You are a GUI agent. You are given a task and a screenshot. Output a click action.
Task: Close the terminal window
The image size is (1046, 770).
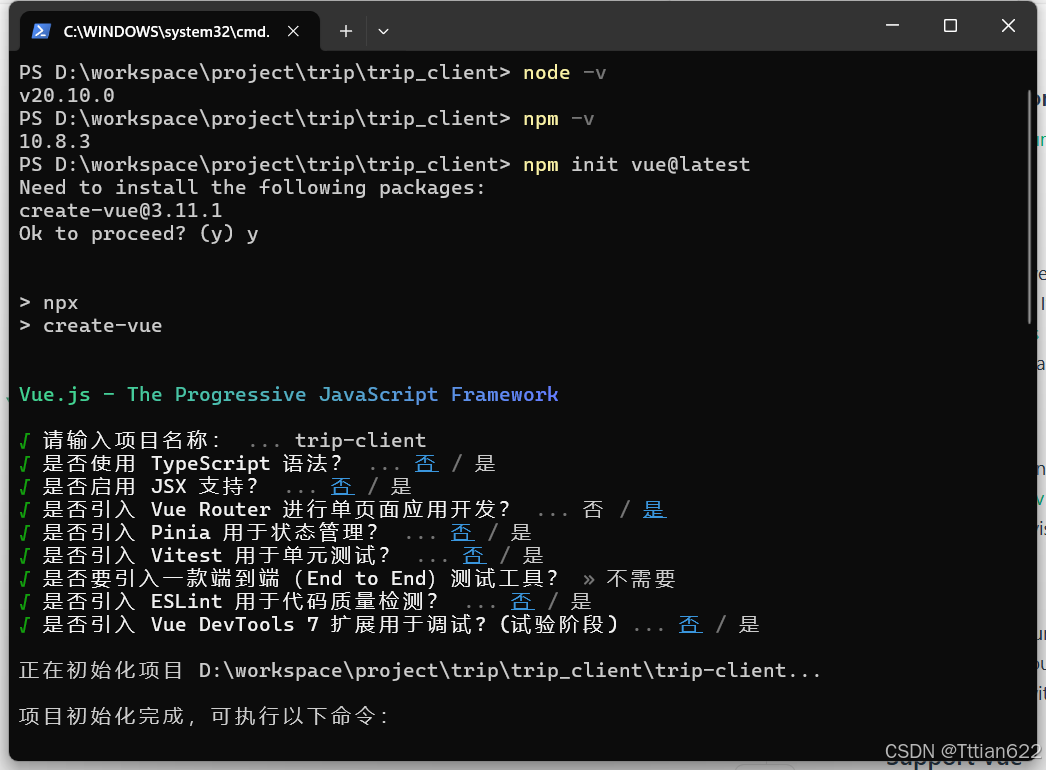click(1008, 25)
